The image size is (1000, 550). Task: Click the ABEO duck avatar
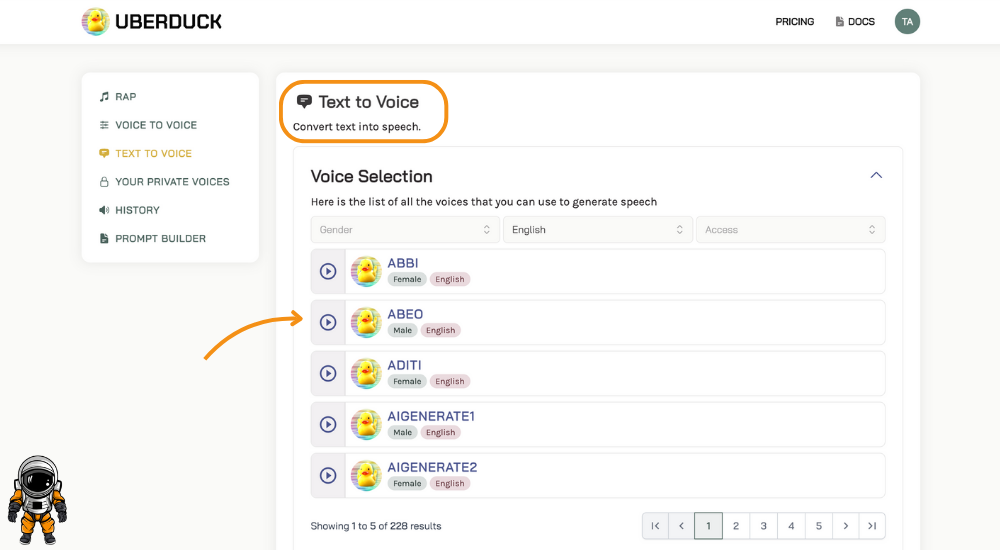point(366,322)
